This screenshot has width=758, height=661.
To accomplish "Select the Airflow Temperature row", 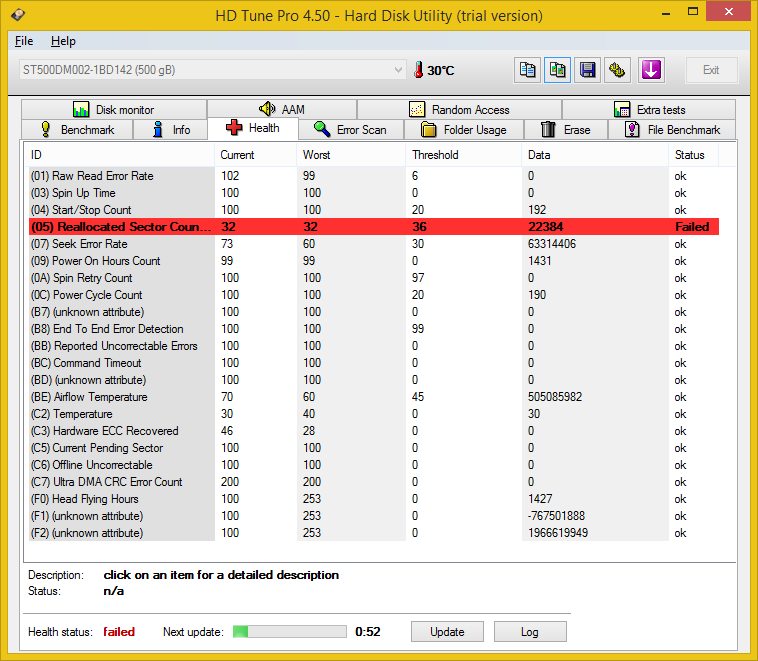I will coord(374,397).
